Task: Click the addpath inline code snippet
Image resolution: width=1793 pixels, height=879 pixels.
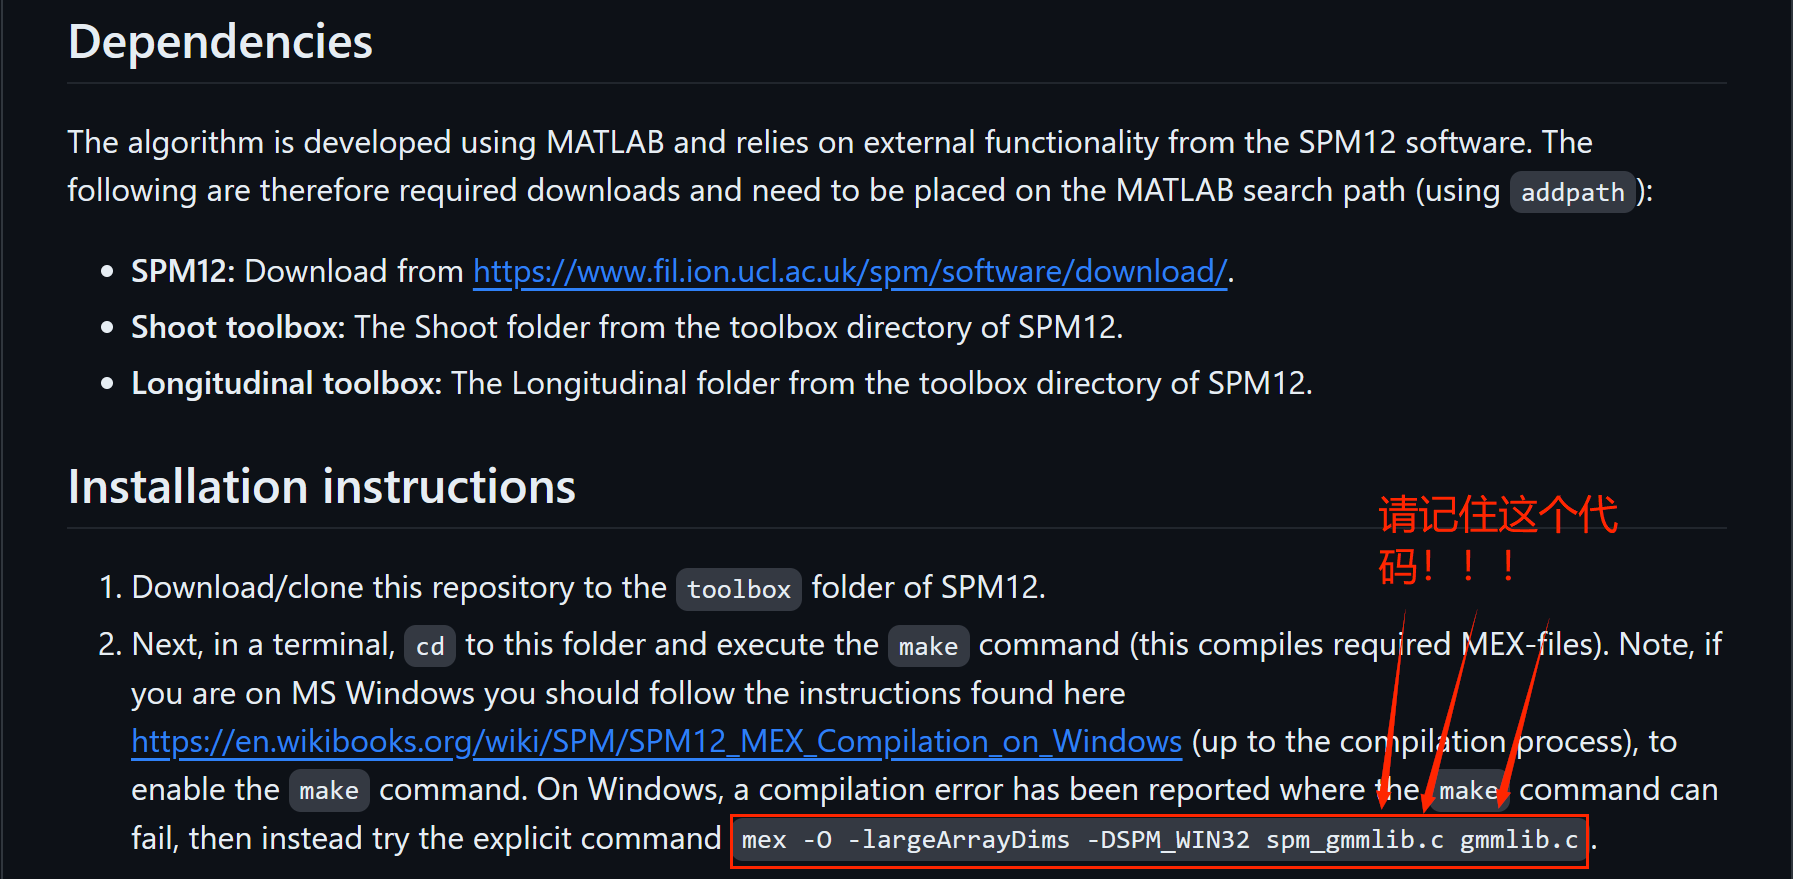Action: 1572,192
